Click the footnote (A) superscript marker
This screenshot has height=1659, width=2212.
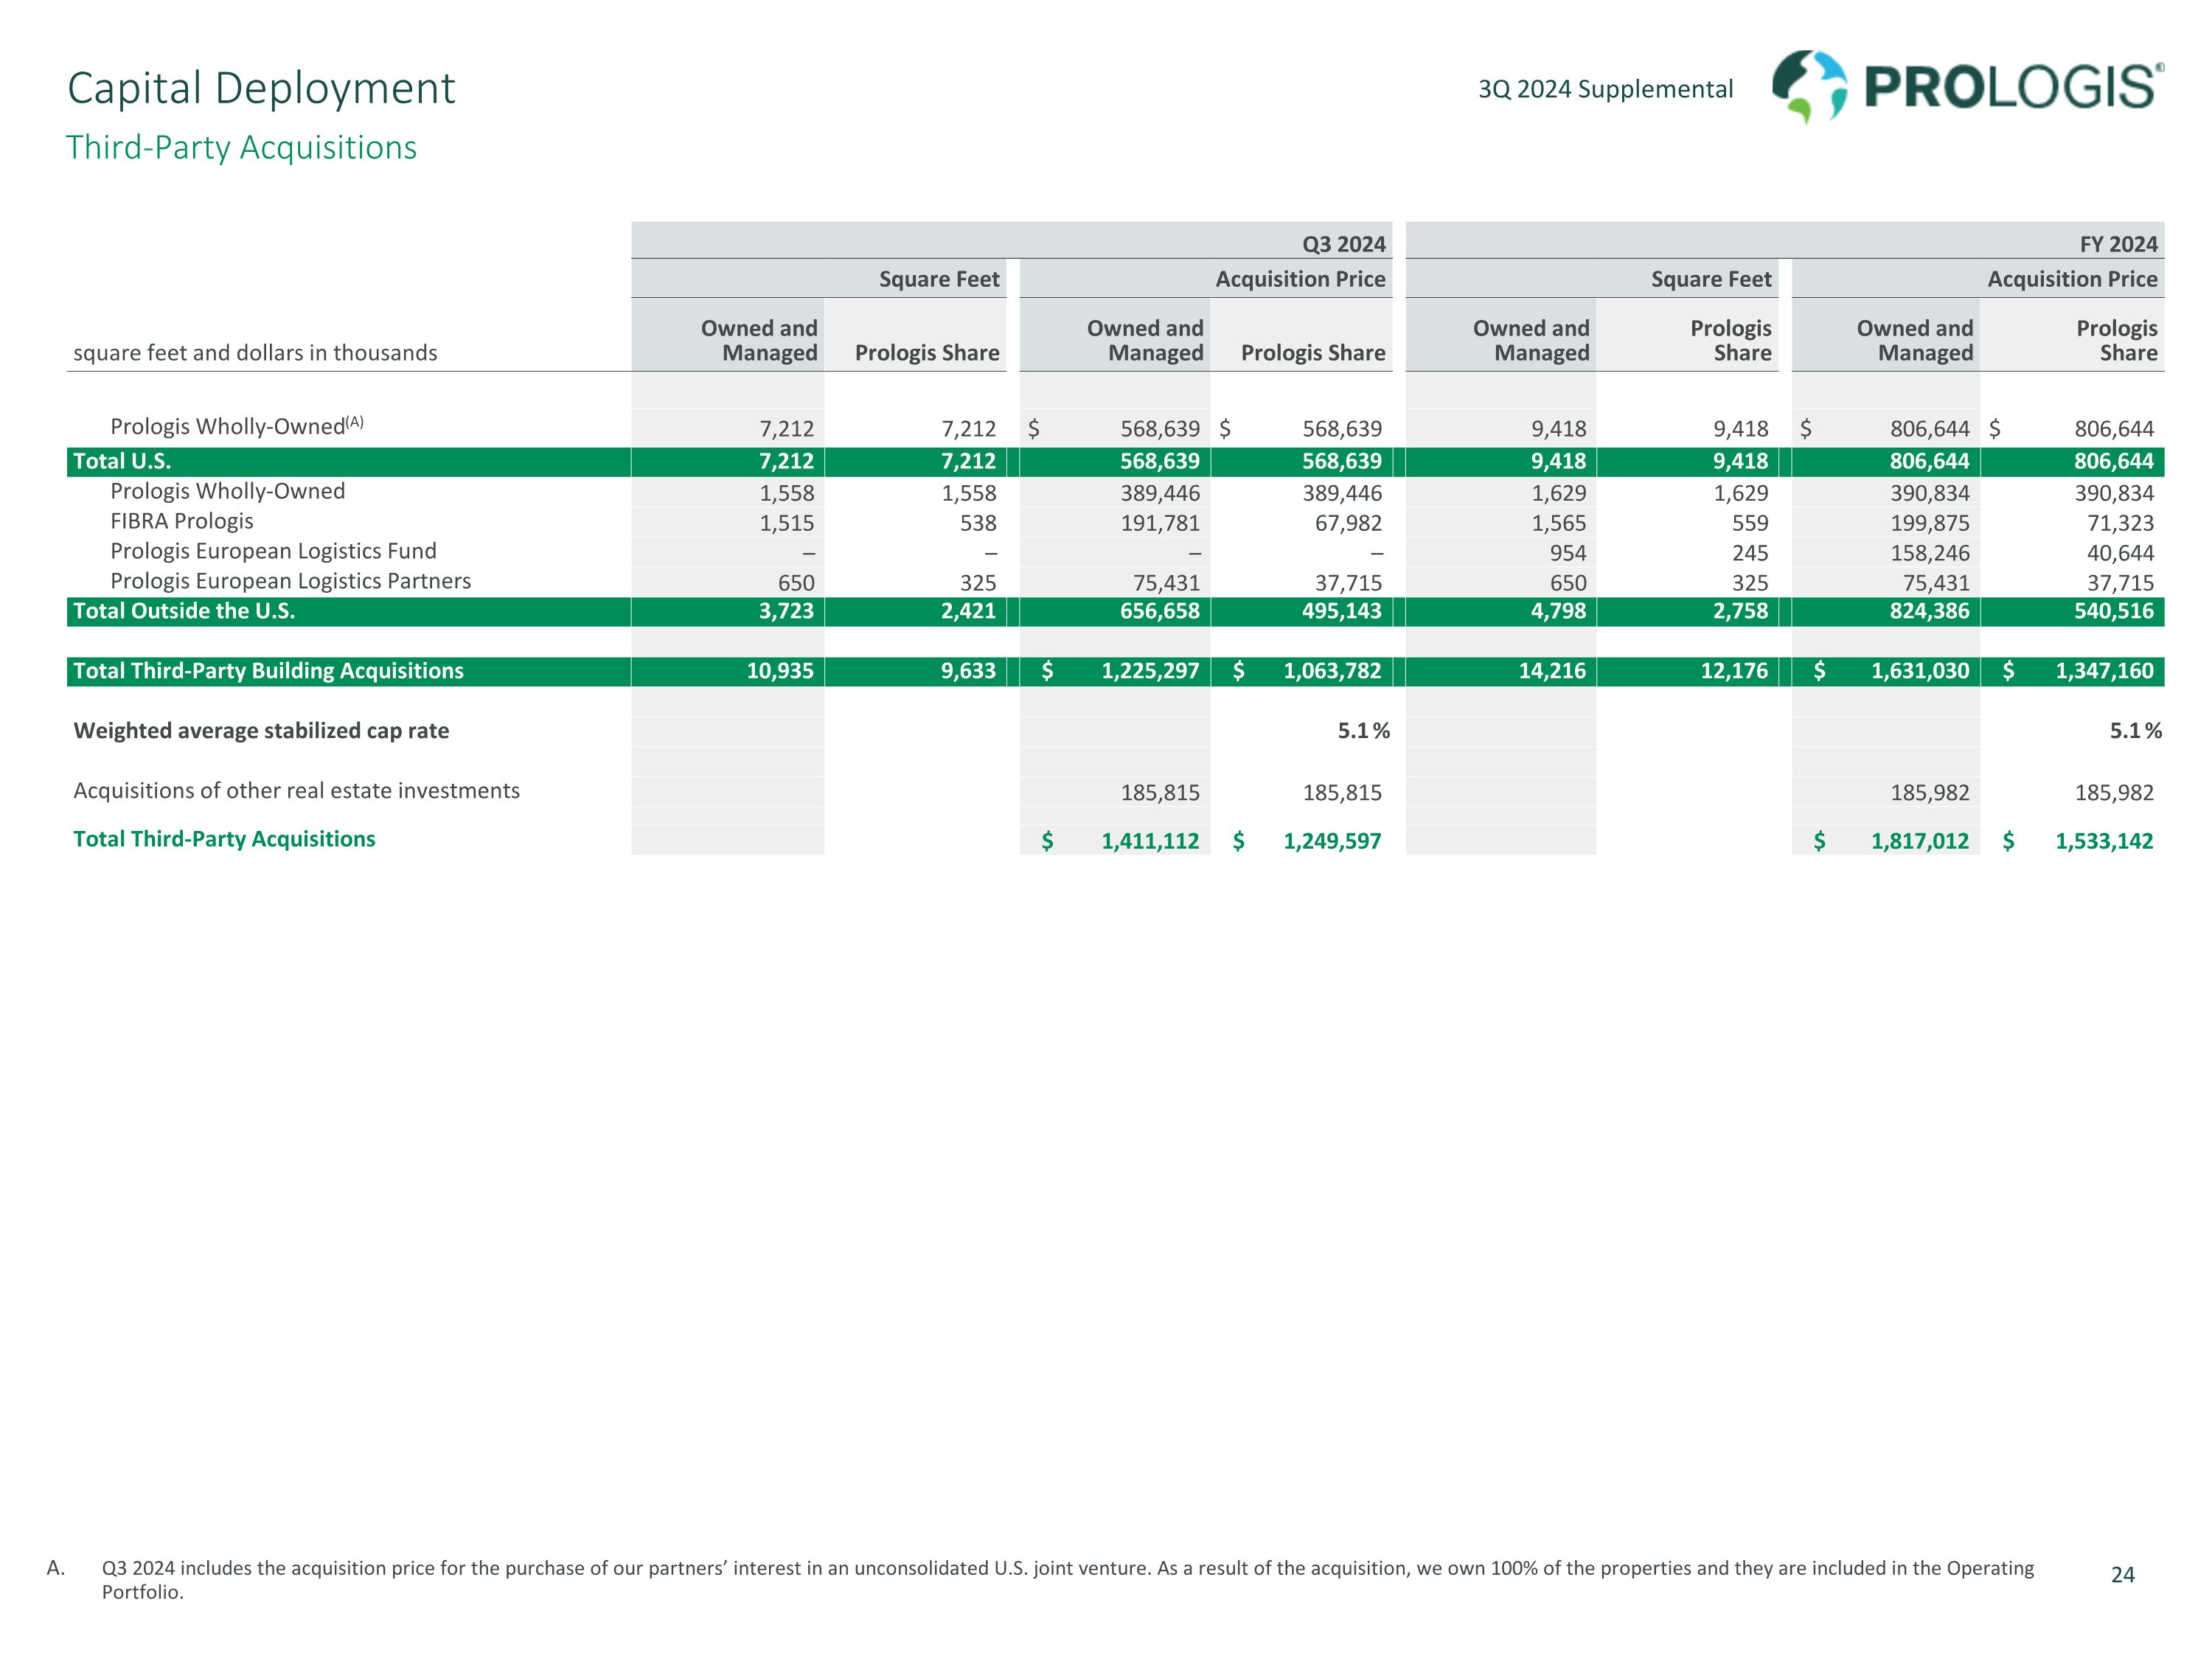[354, 422]
